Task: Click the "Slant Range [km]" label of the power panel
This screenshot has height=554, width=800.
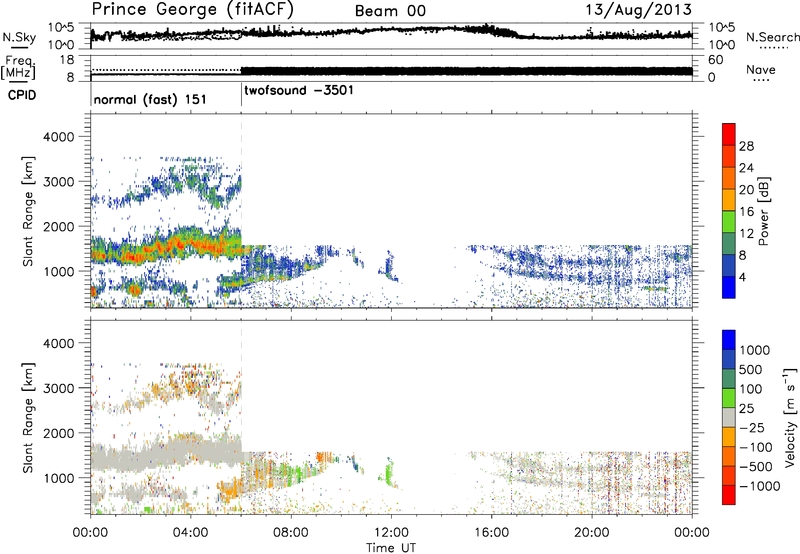Action: tap(28, 211)
